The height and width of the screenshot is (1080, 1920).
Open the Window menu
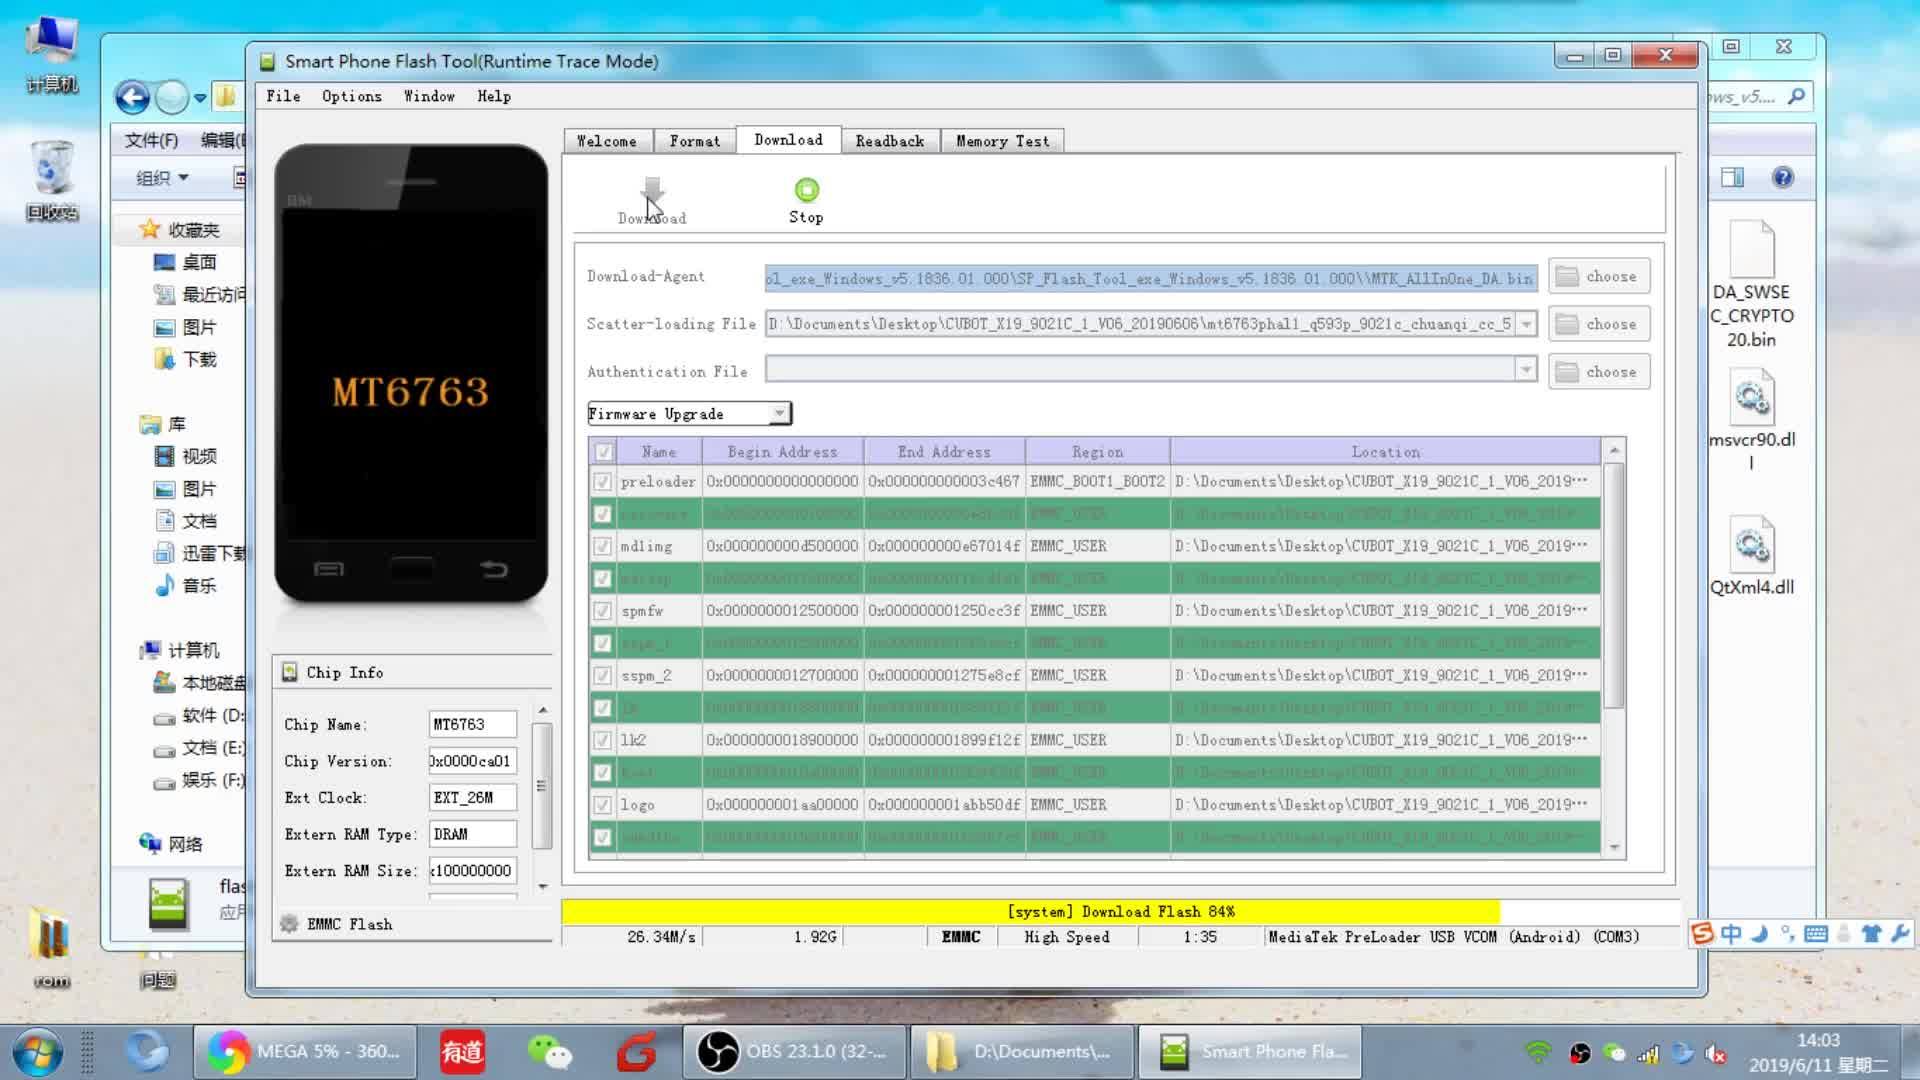coord(429,96)
